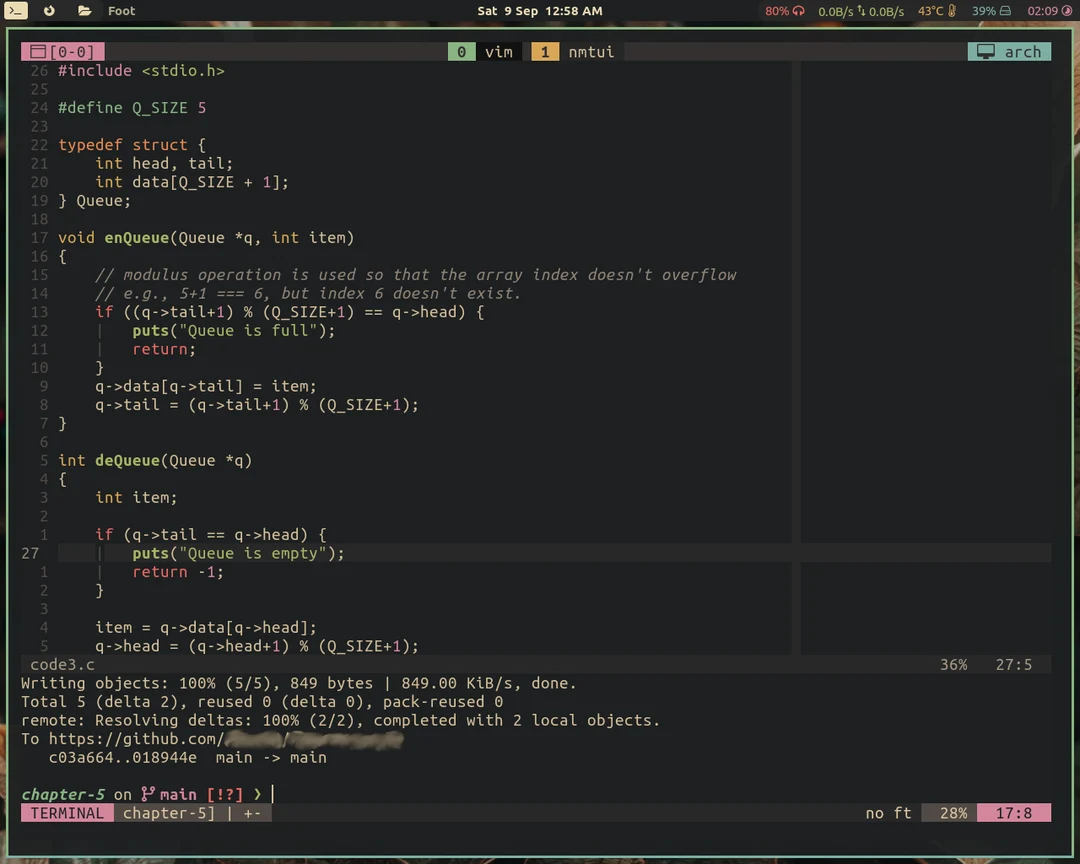Click the '+-' window flags indicator
Screen dimensions: 1080x864
tap(252, 813)
